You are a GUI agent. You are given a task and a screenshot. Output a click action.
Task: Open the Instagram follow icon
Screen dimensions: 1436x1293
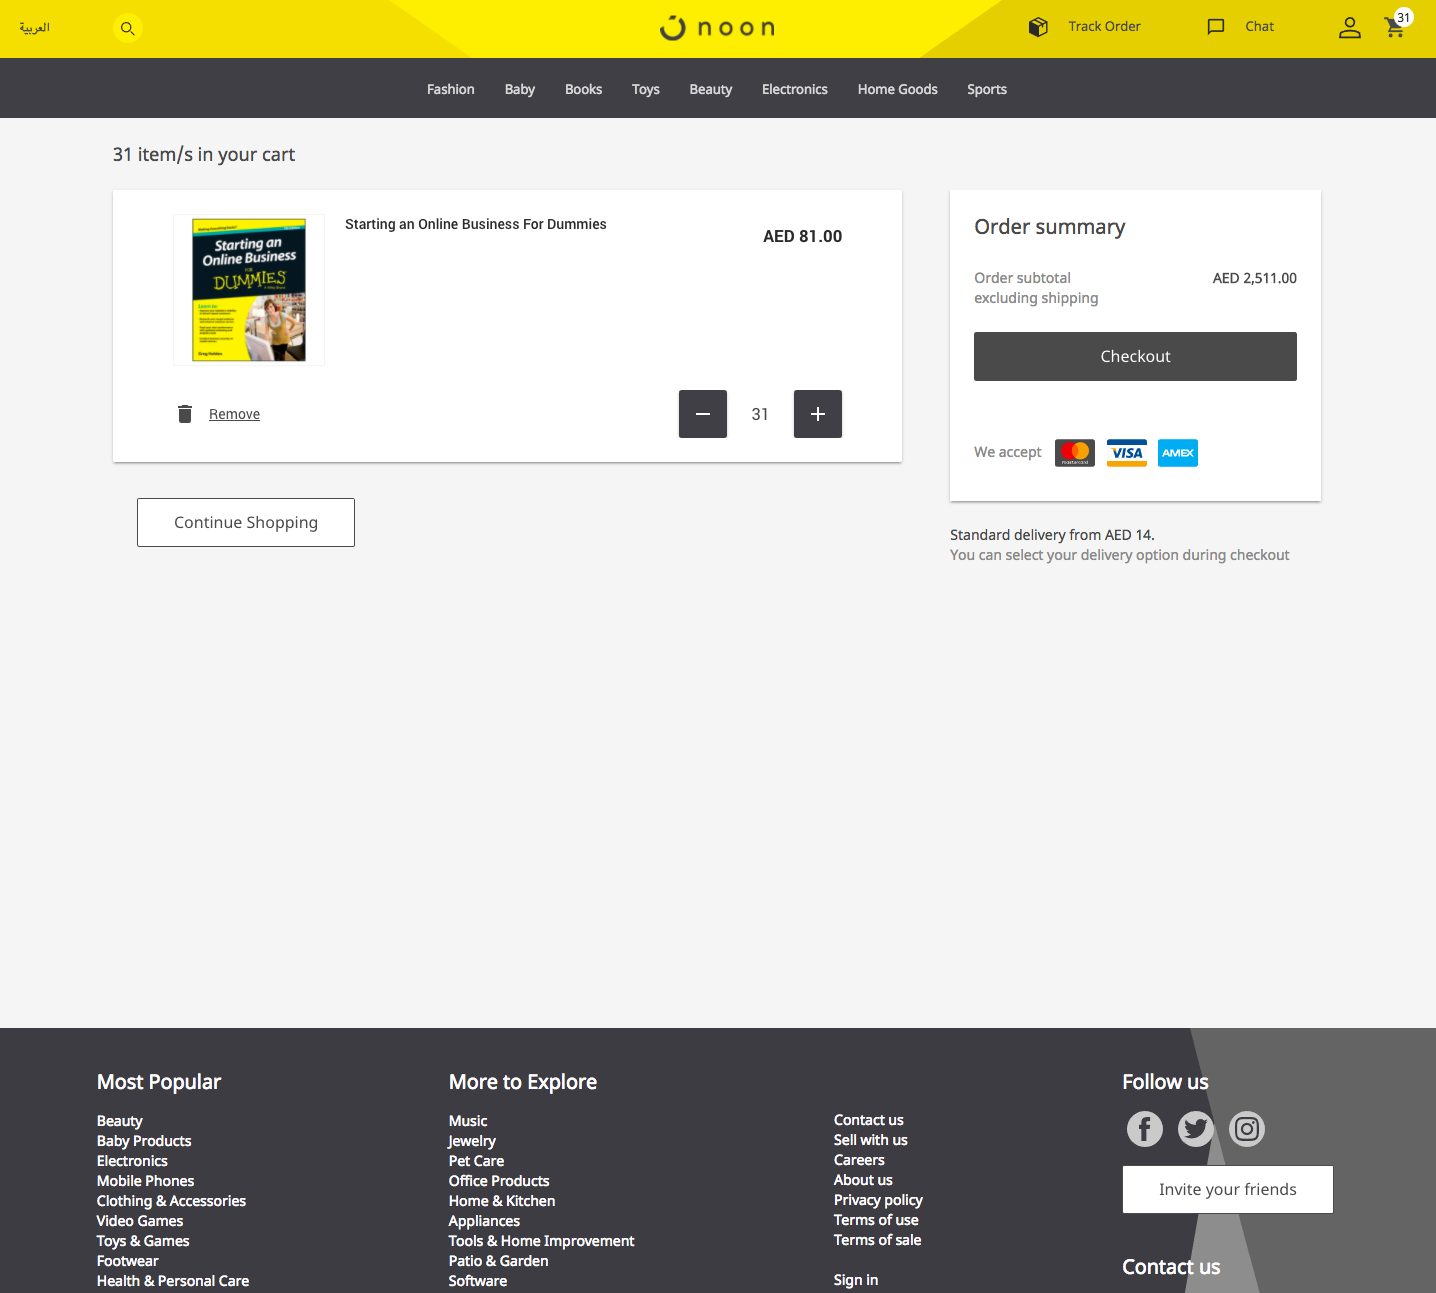1247,1129
